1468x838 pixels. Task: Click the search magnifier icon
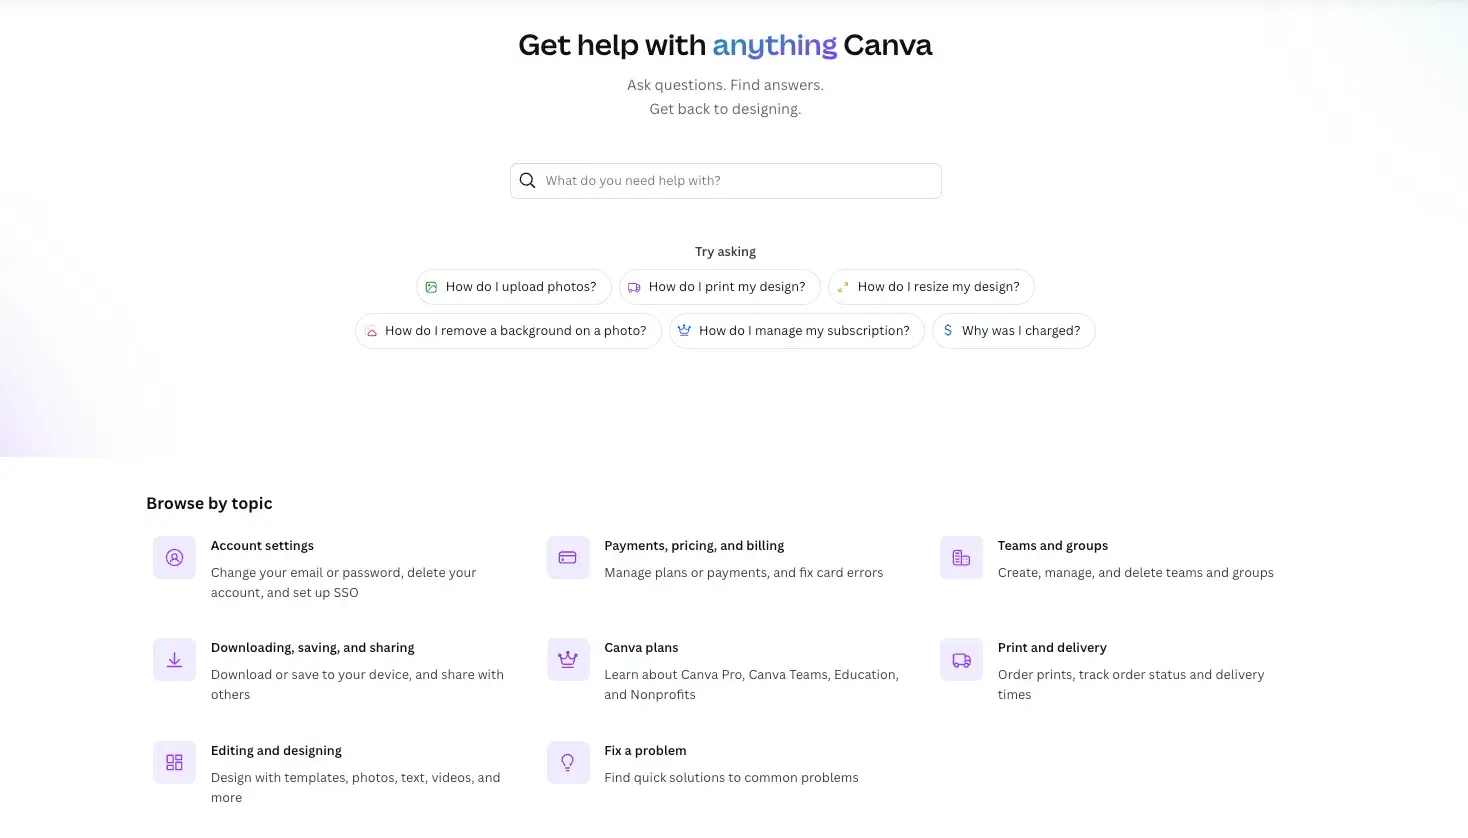(527, 180)
